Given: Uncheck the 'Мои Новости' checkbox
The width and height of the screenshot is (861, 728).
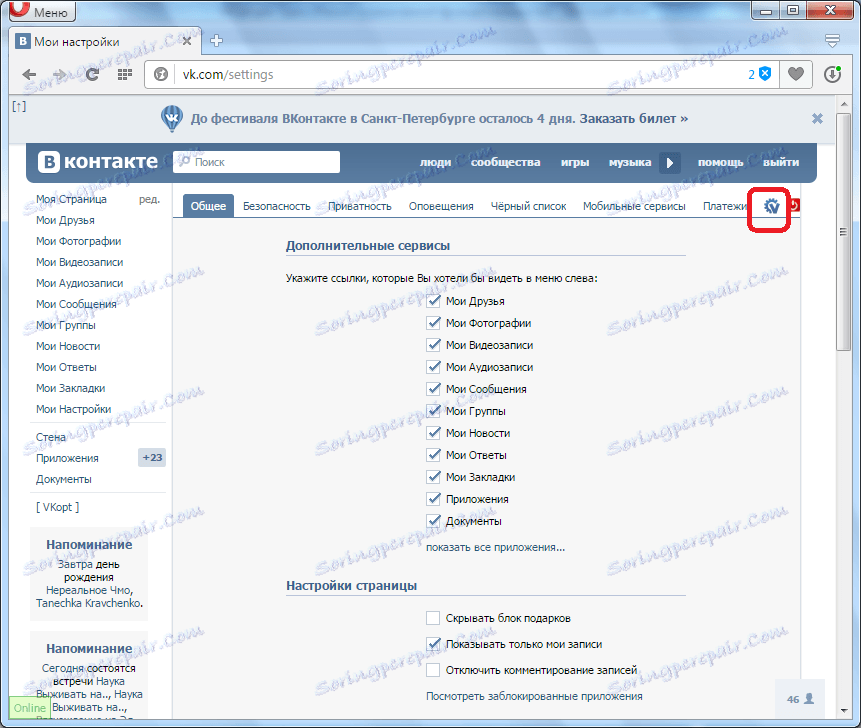Looking at the screenshot, I should tap(433, 433).
